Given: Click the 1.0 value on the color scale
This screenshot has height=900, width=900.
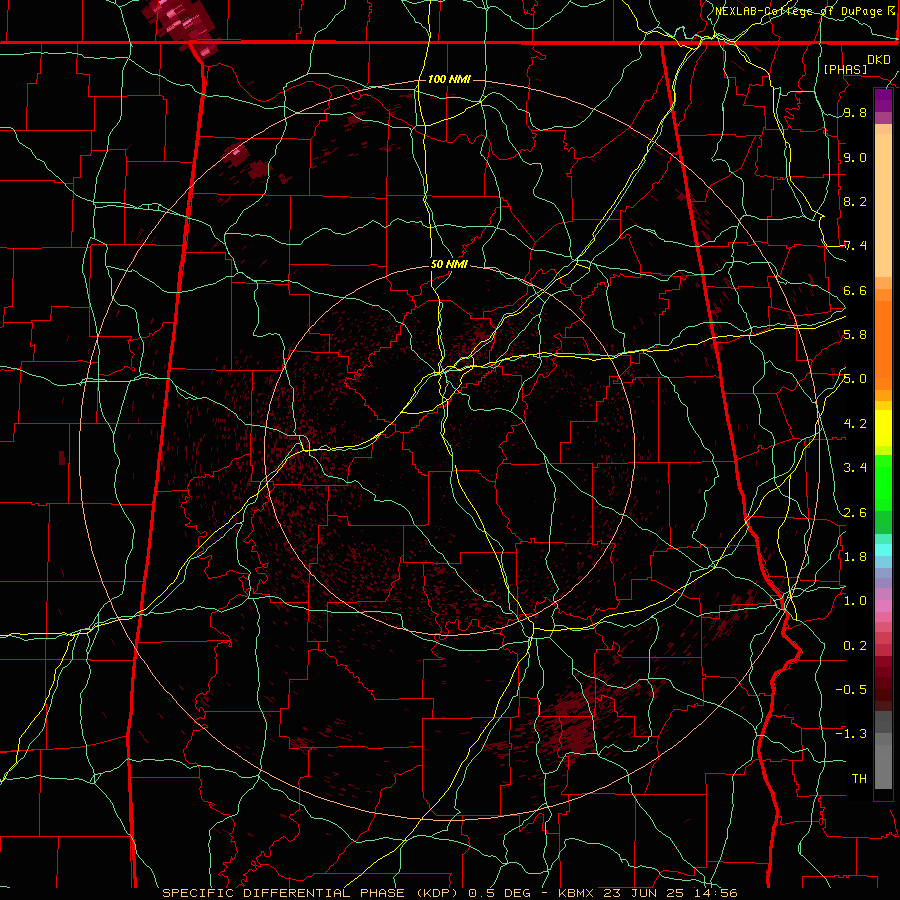Looking at the screenshot, I should click(x=855, y=601).
